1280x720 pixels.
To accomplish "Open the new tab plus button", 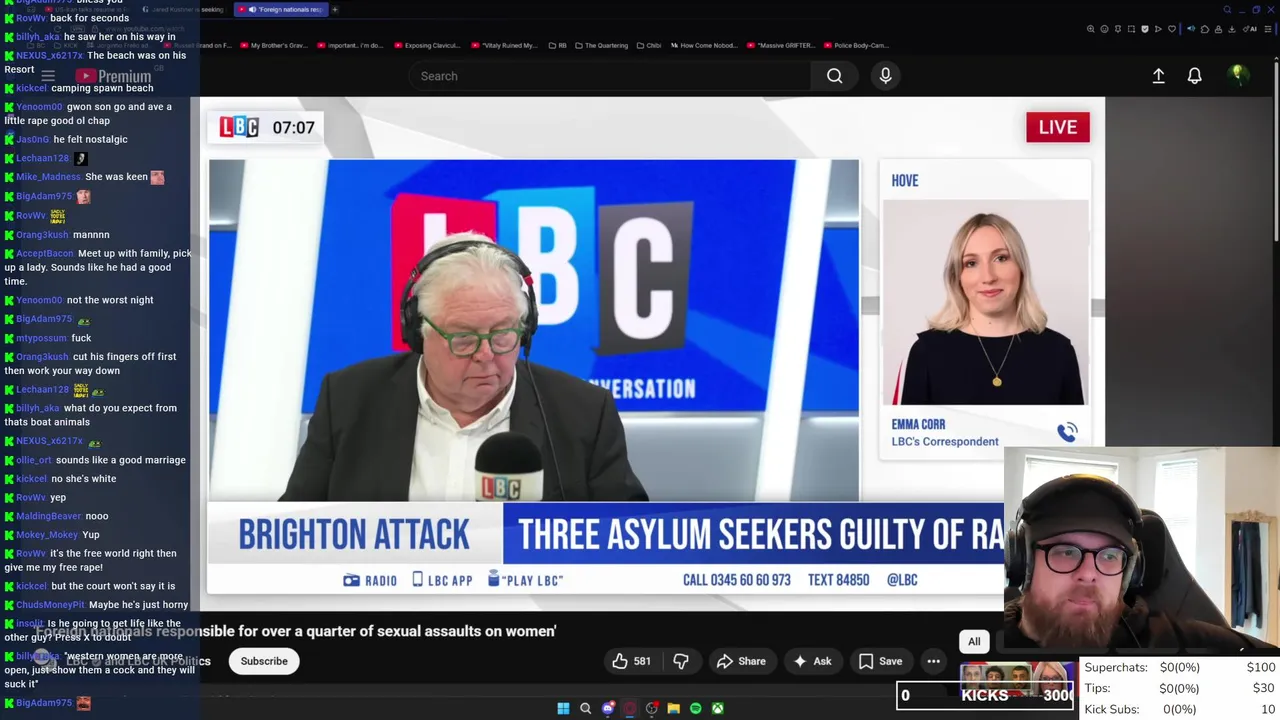I will (335, 9).
